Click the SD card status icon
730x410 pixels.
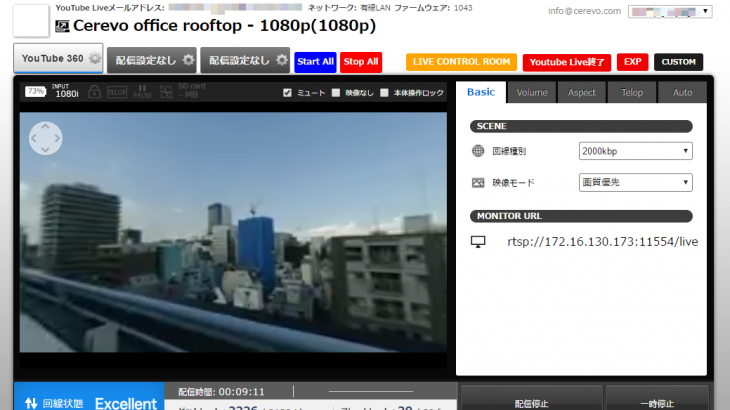(166, 92)
